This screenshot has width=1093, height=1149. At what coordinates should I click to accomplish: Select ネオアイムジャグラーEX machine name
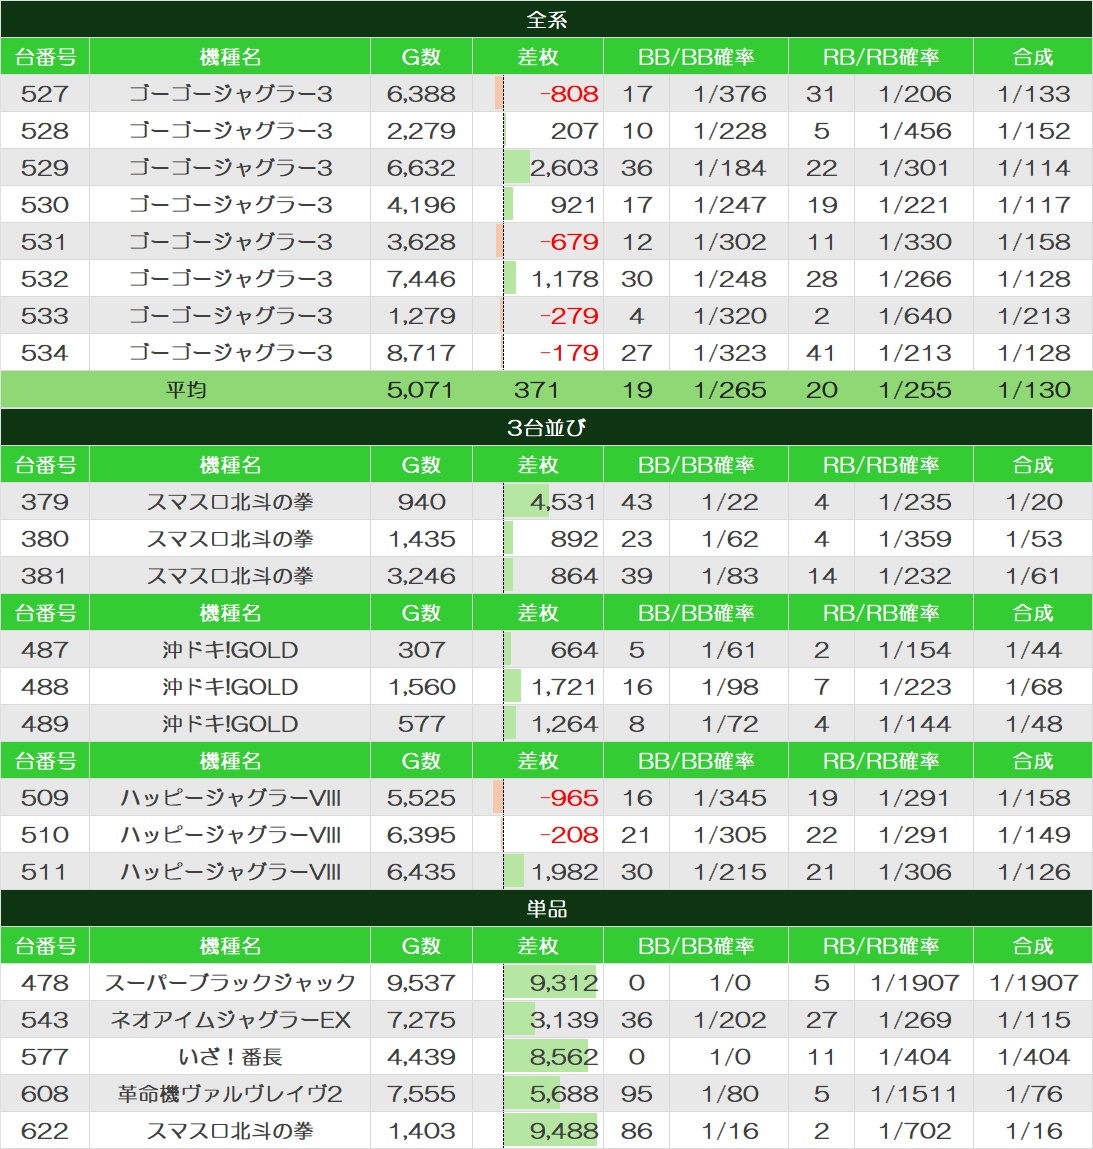[x=230, y=1020]
